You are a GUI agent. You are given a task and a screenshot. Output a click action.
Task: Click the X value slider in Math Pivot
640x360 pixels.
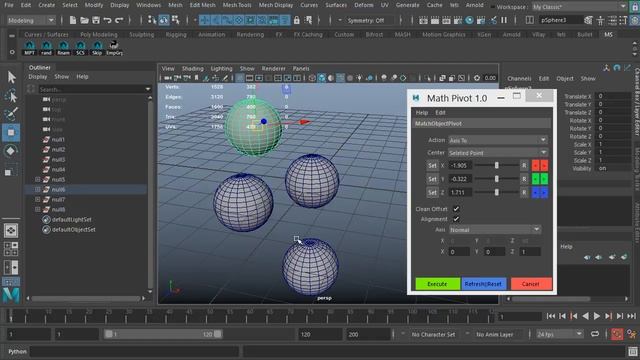coord(496,165)
